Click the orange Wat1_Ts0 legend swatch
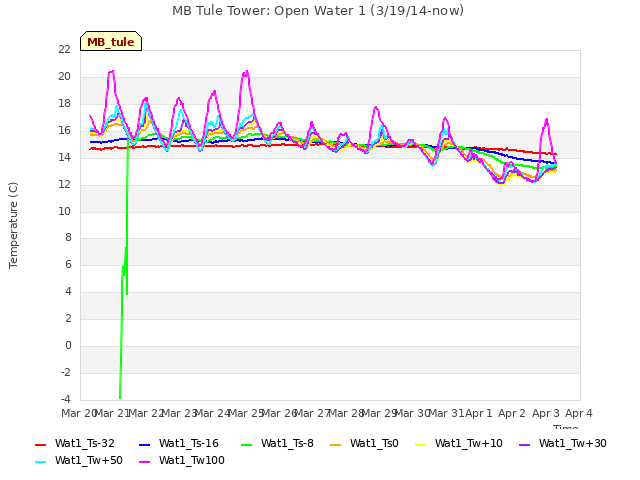The image size is (640, 480). coord(336,444)
